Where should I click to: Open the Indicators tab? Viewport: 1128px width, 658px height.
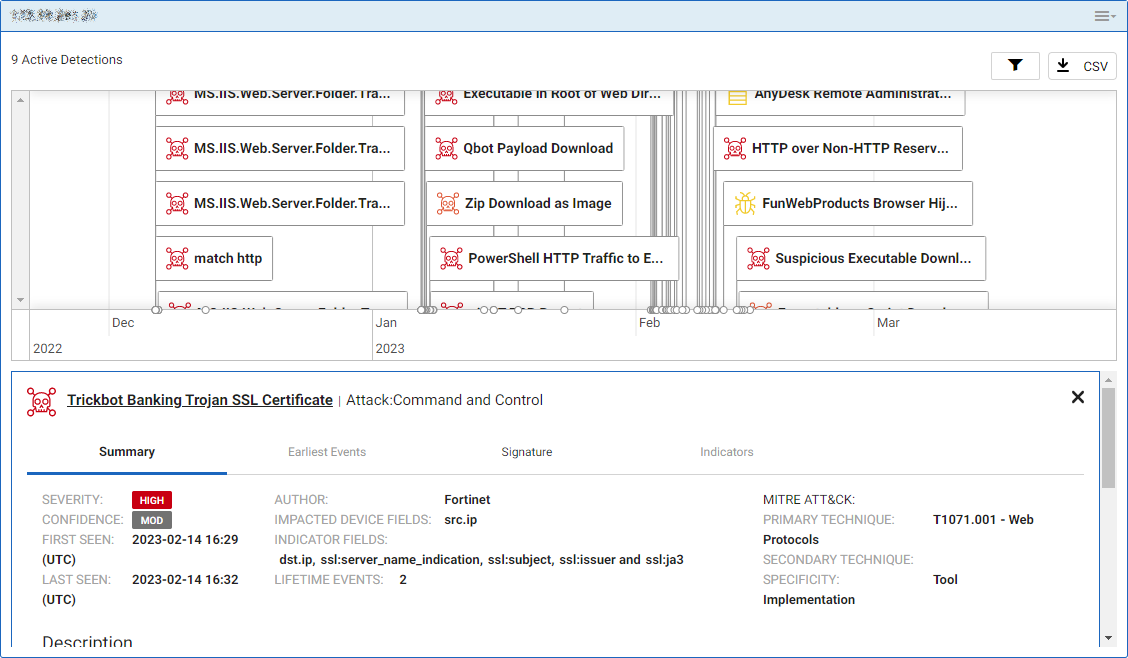(x=727, y=452)
